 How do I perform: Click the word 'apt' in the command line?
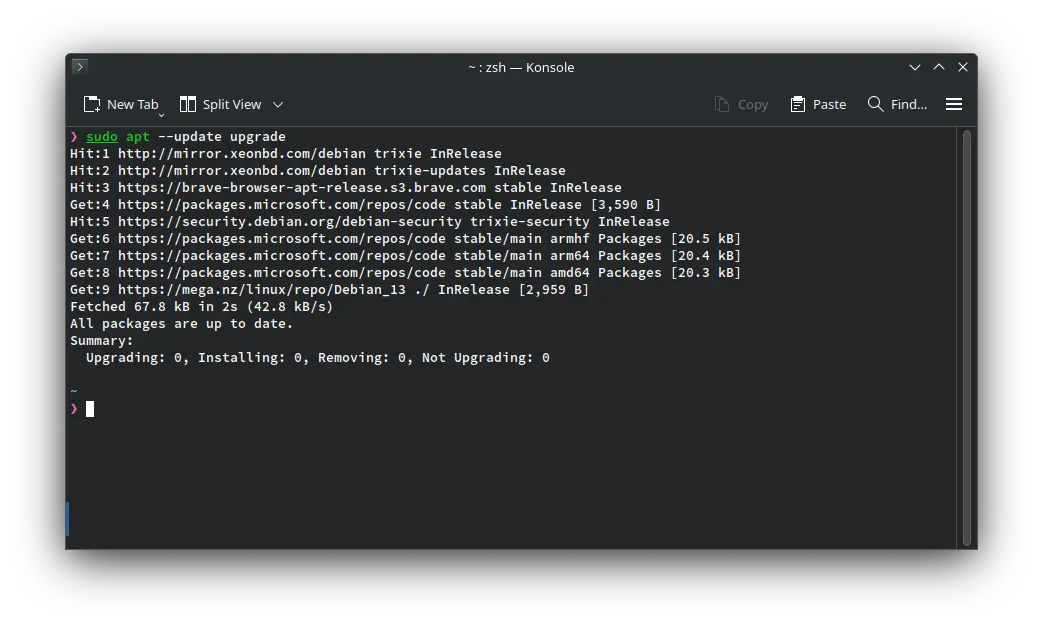pos(138,136)
